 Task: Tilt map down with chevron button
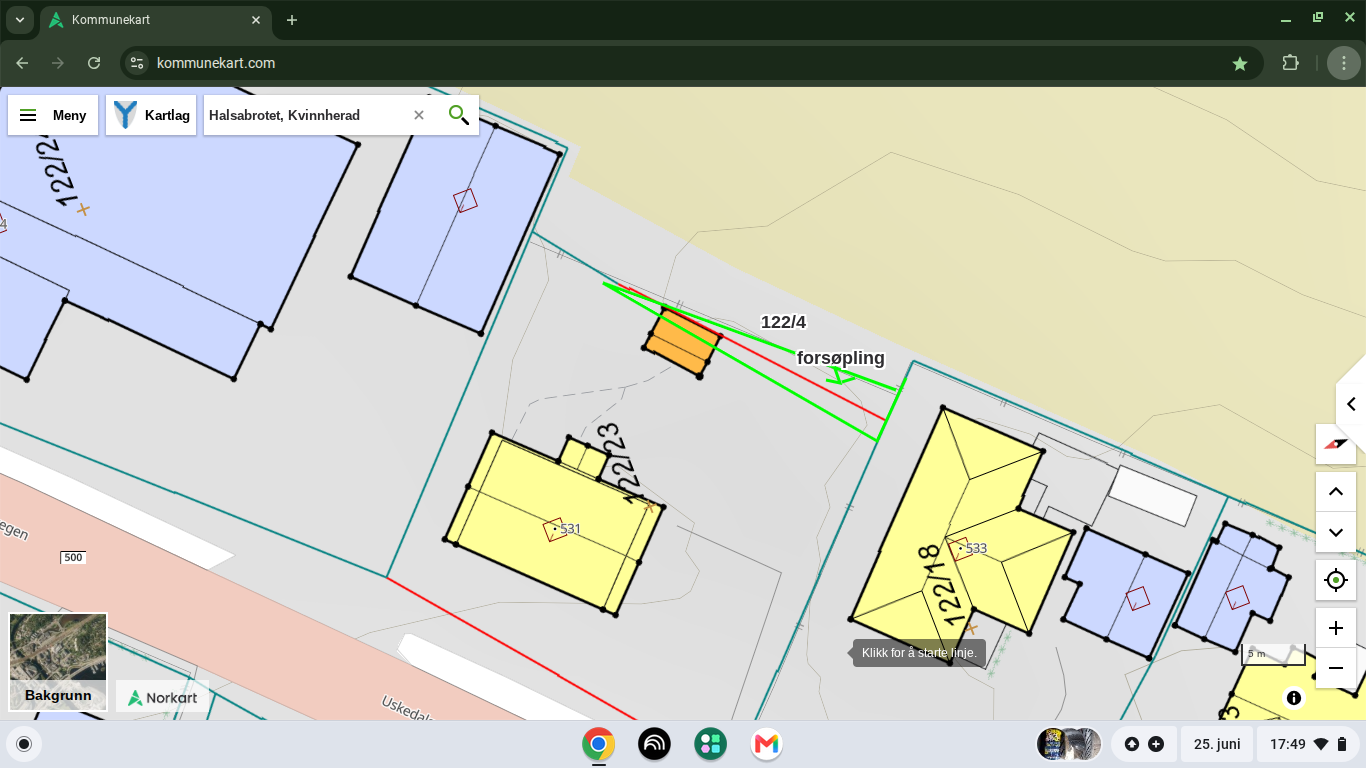(x=1336, y=532)
